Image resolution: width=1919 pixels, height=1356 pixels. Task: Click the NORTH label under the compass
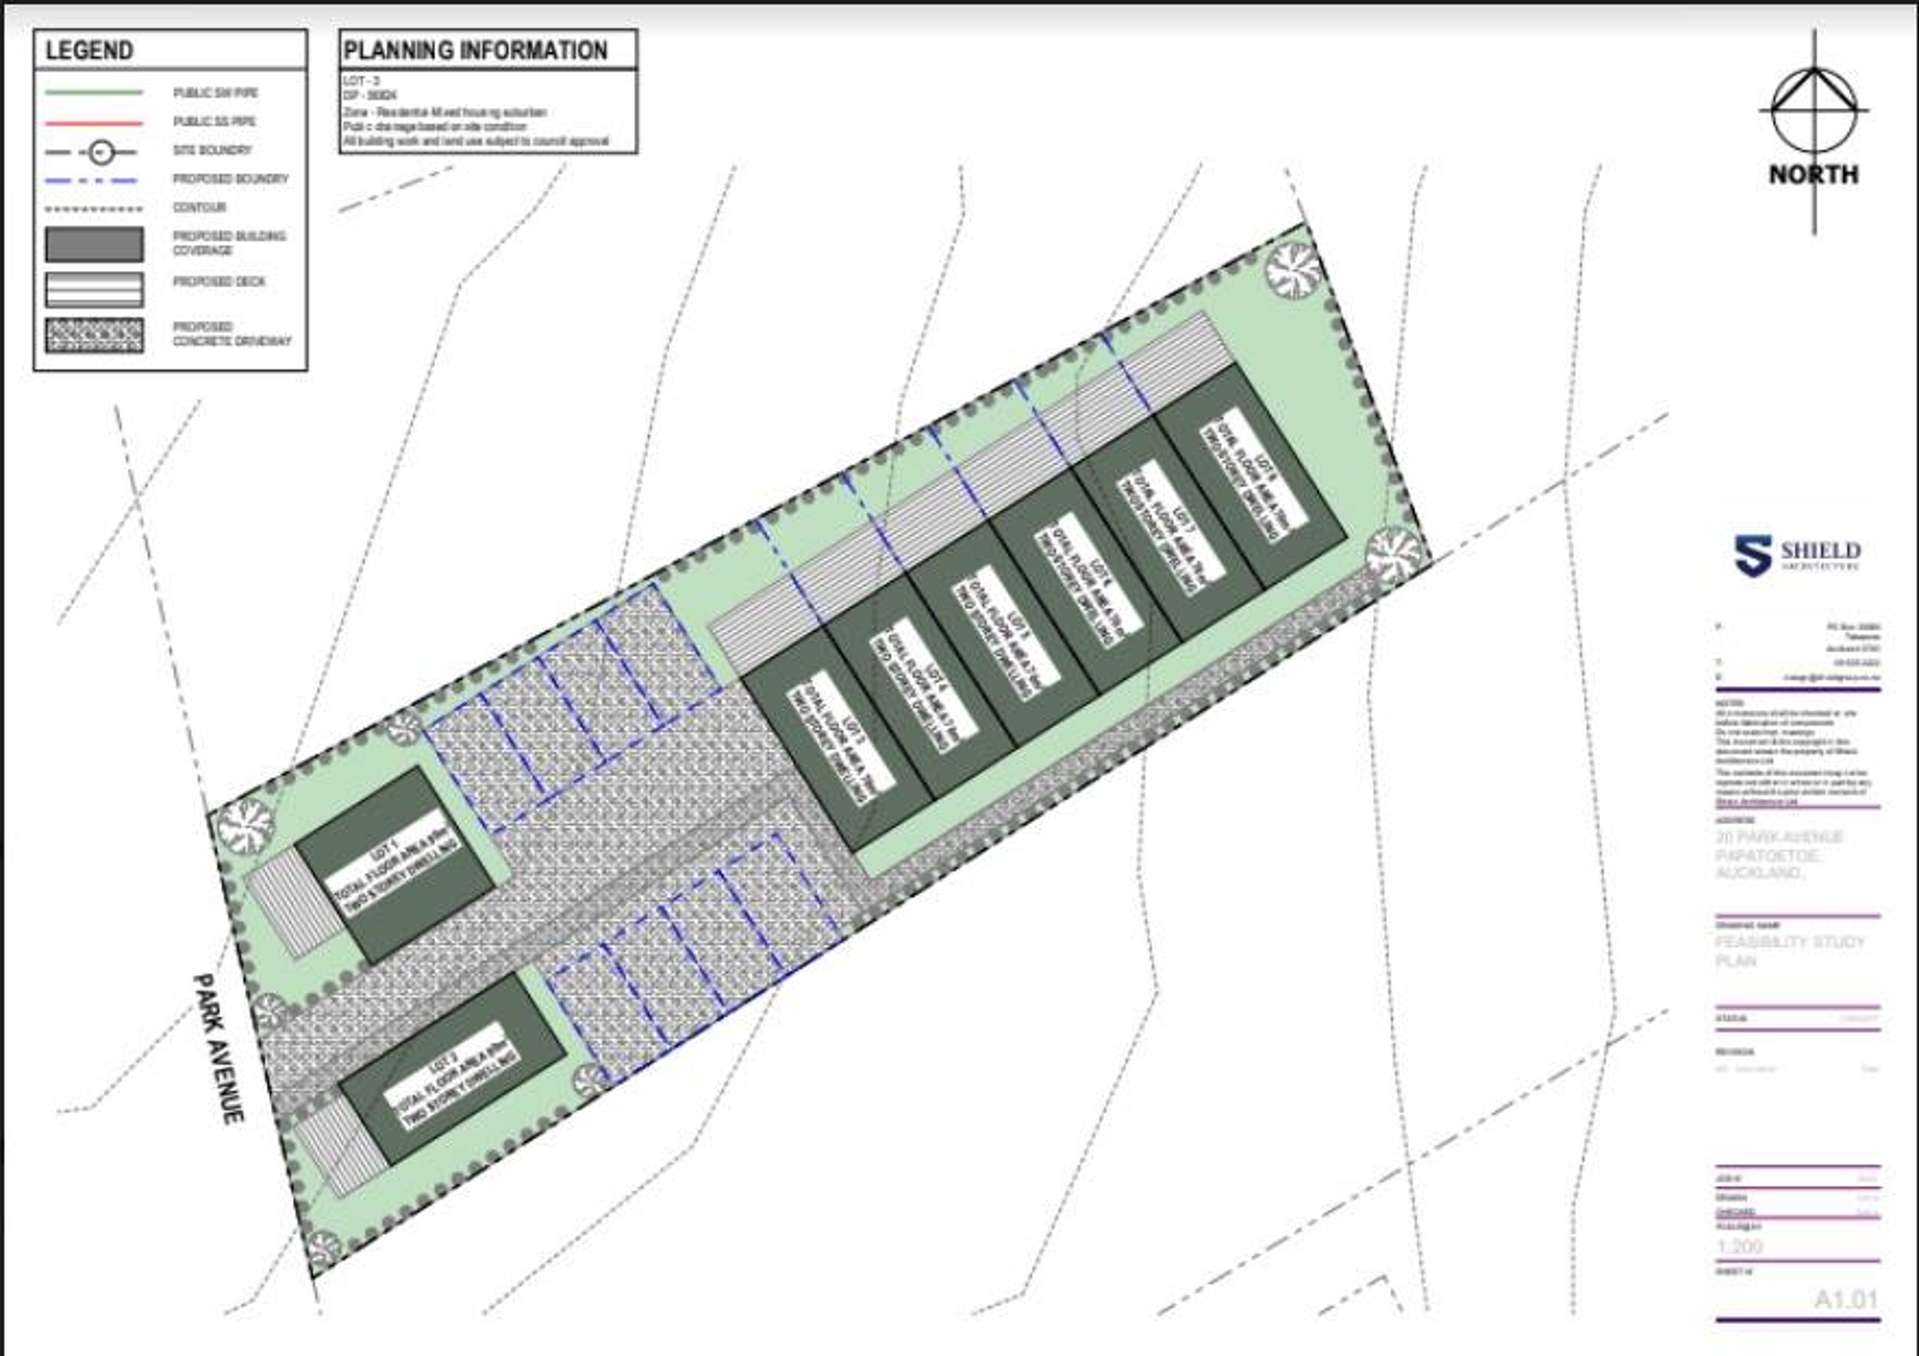pyautogui.click(x=1813, y=174)
